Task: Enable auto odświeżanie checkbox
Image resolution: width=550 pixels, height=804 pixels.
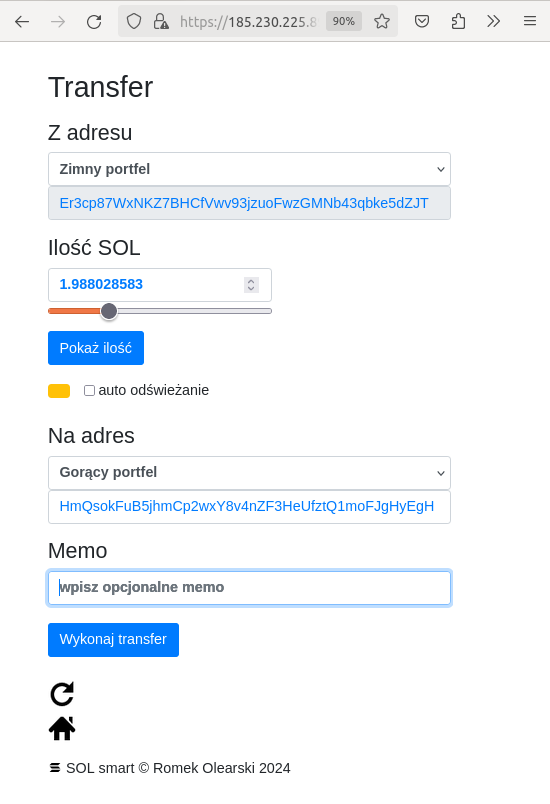Action: [x=89, y=391]
